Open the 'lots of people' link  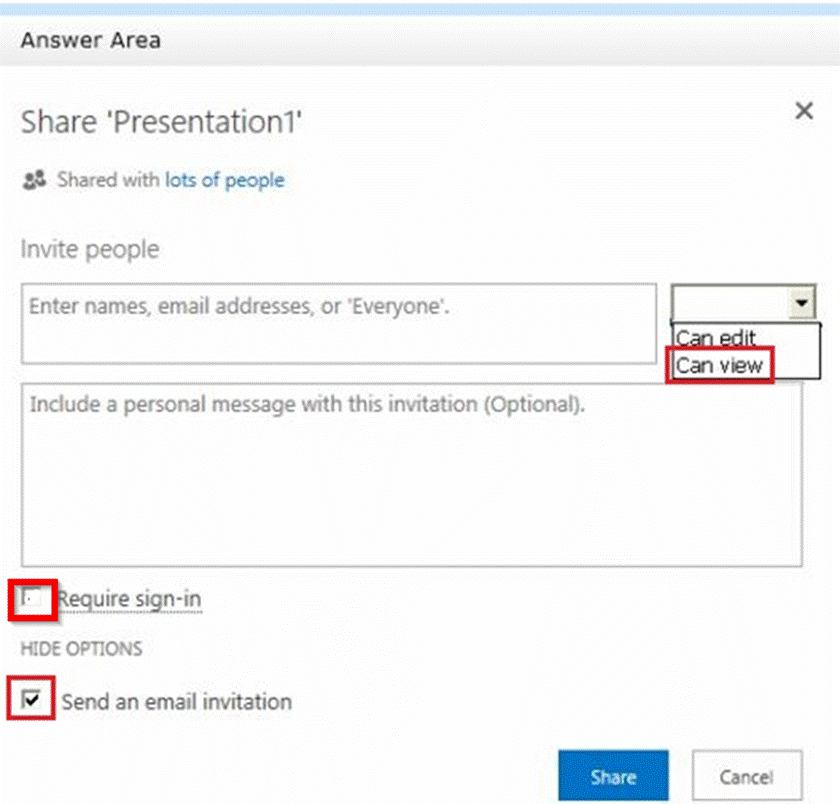pos(224,180)
